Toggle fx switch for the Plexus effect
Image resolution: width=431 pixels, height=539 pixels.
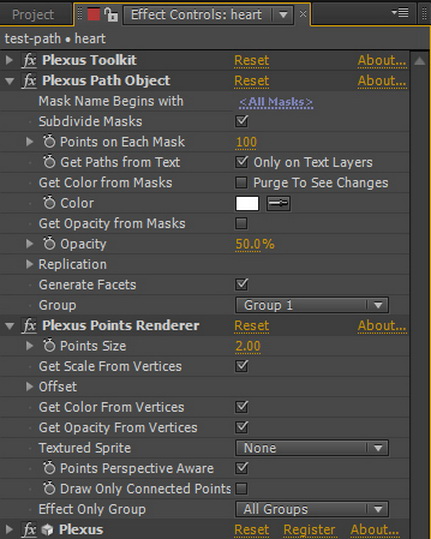click(x=30, y=530)
